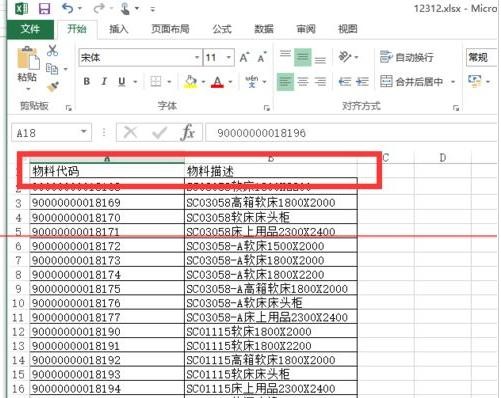Click the cancel X icon in formula bar
Image resolution: width=501 pixels, height=398 pixels.
pyautogui.click(x=130, y=133)
